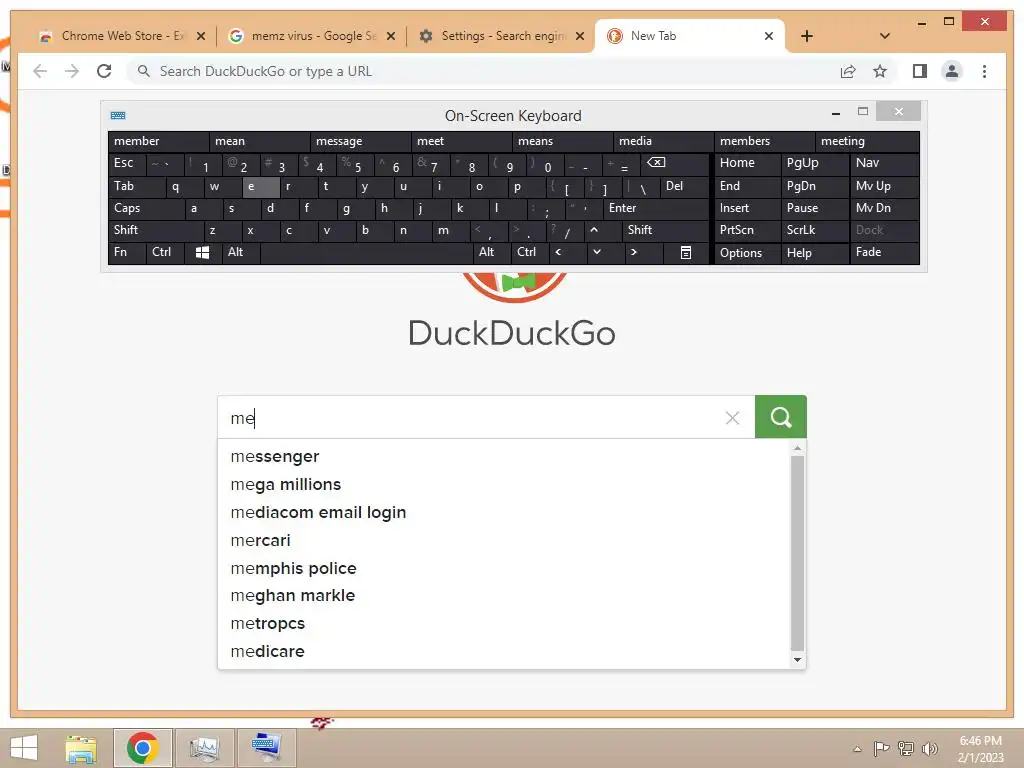Toggle left Alt key on keyboard
This screenshot has width=1024, height=768.
click(241, 252)
